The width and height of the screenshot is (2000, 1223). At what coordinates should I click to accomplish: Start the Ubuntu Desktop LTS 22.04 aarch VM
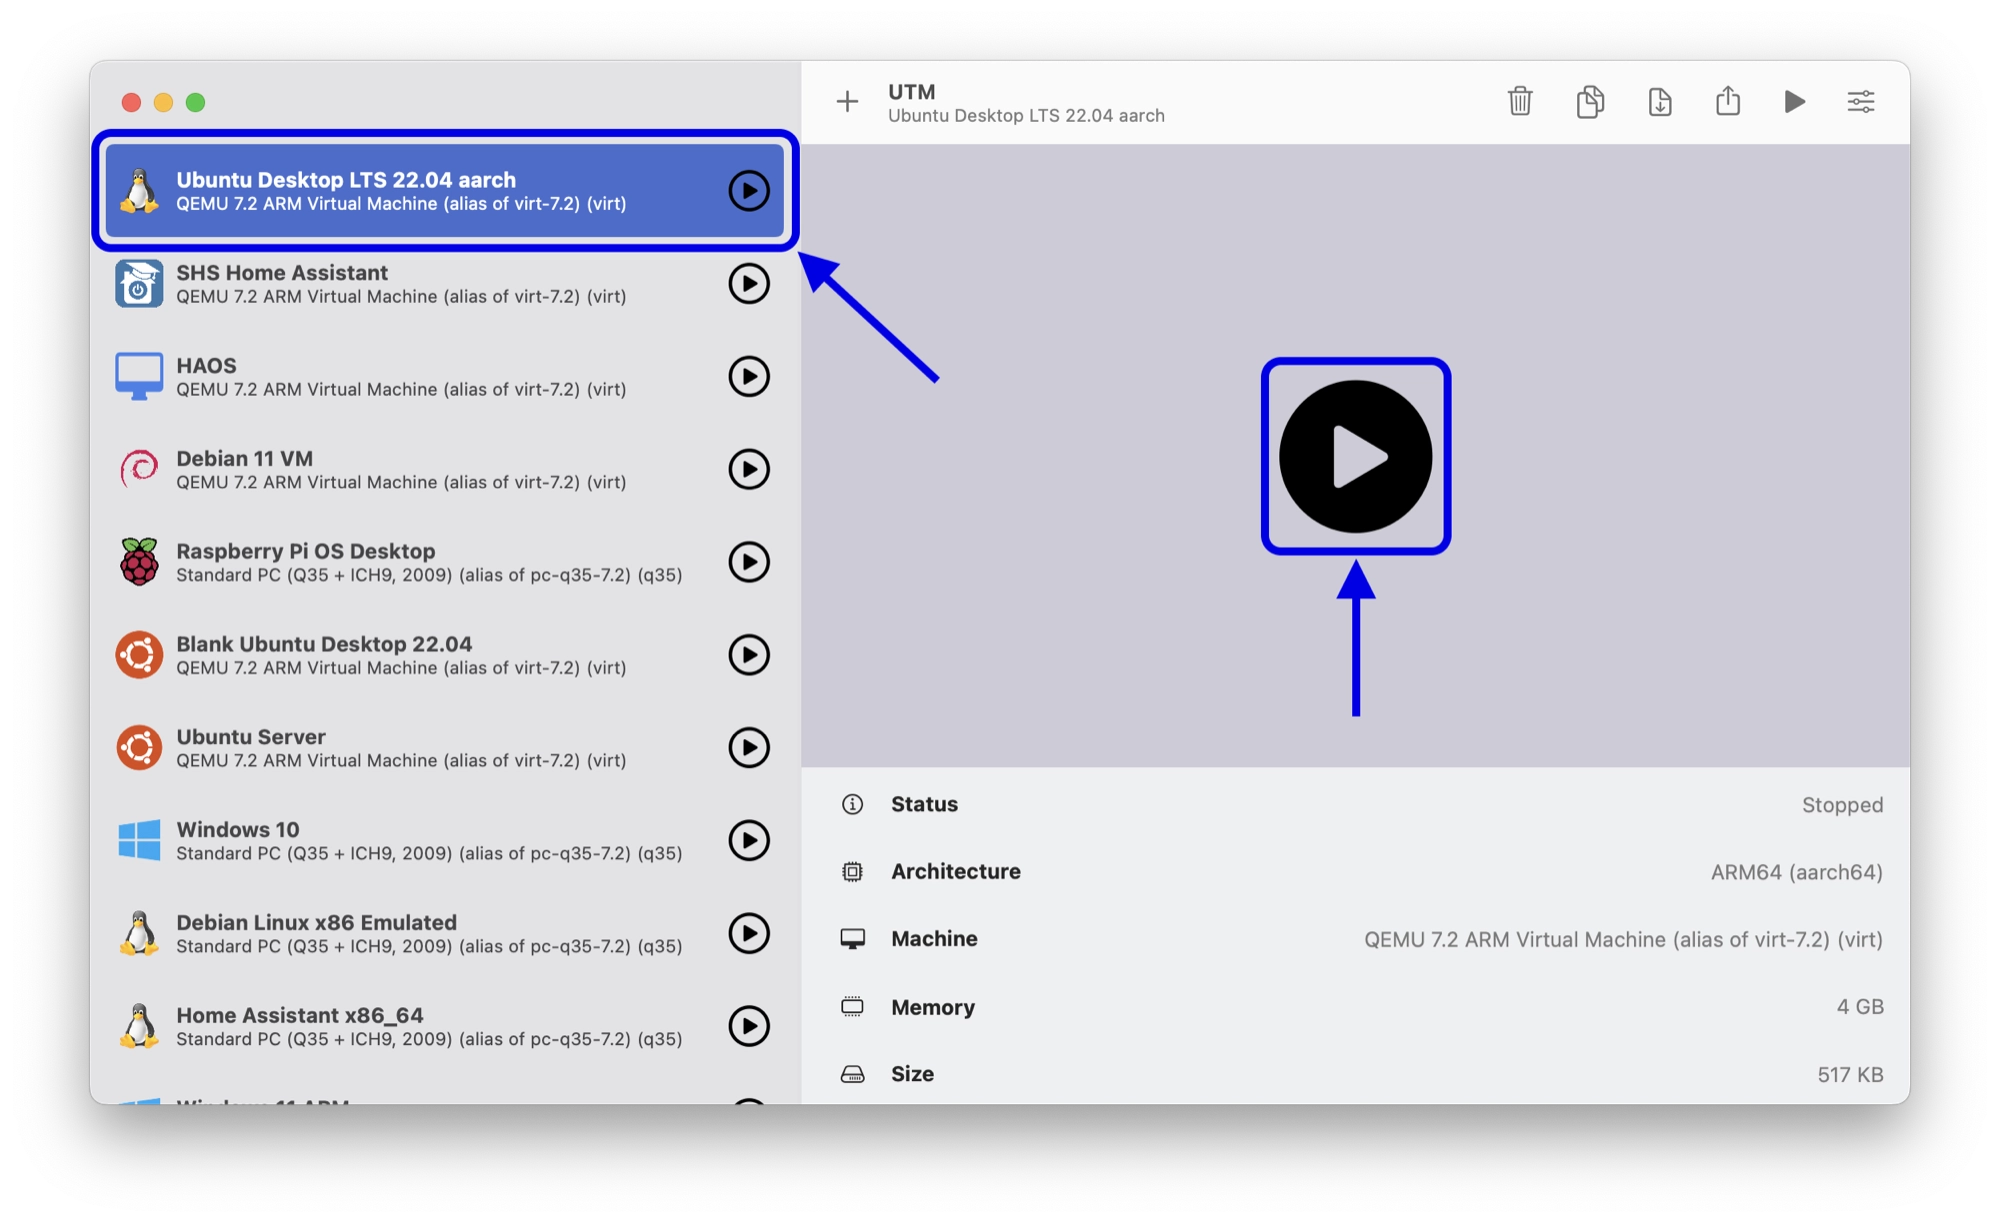(749, 190)
